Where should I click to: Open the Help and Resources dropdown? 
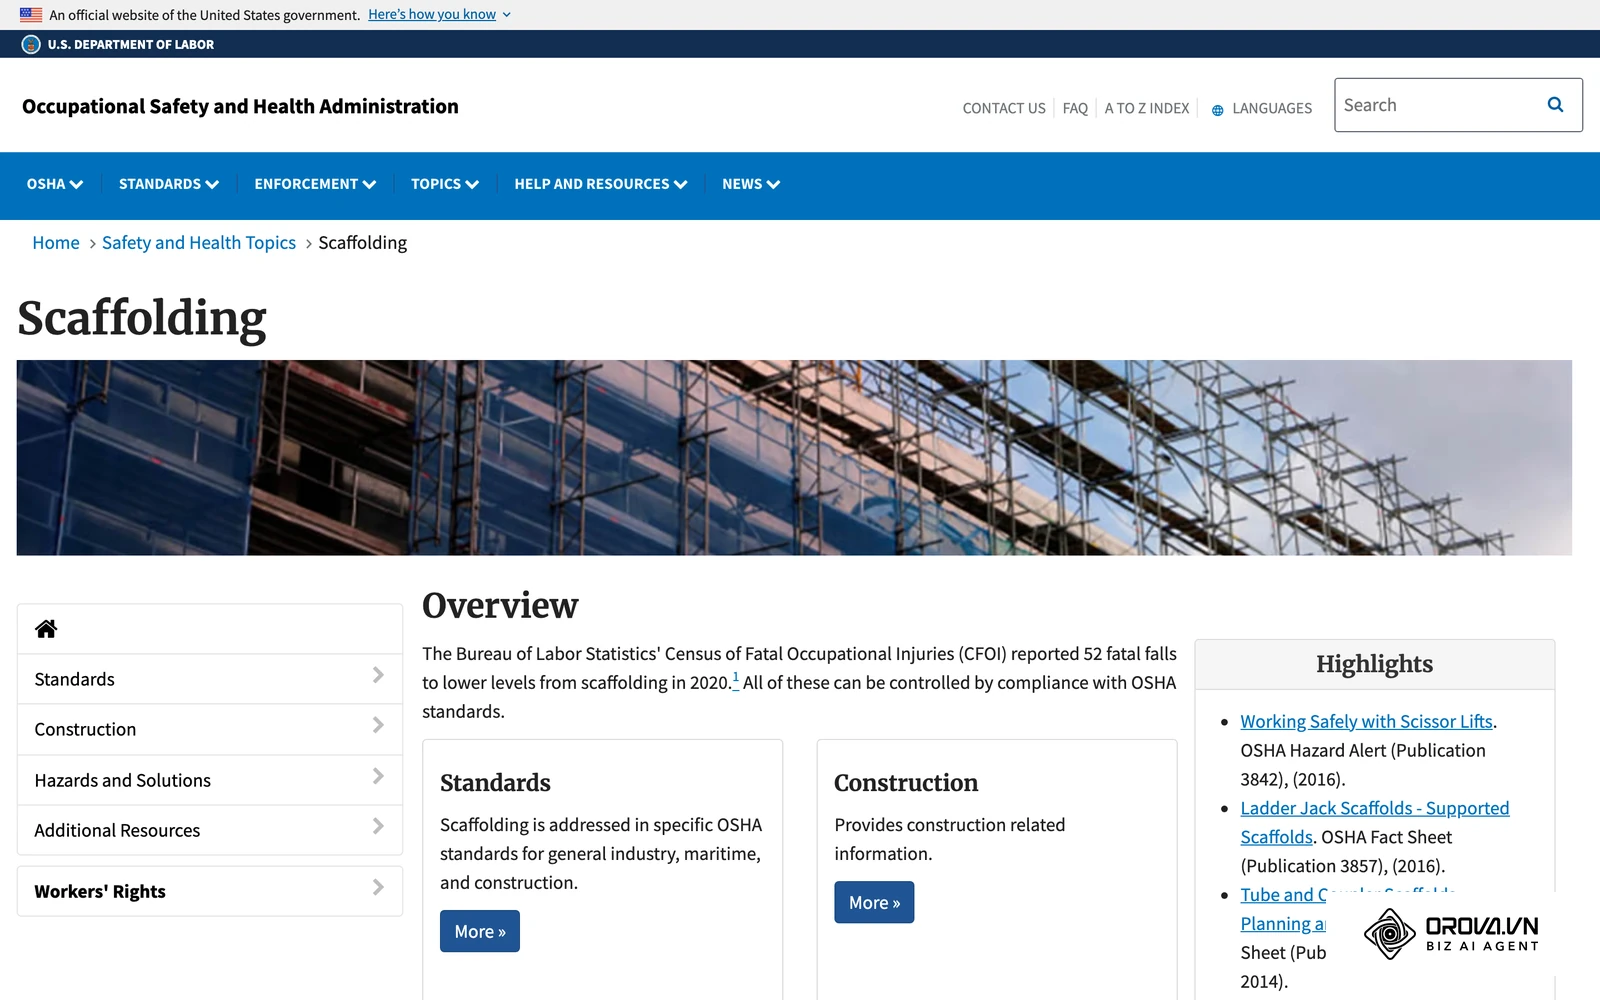click(x=601, y=184)
